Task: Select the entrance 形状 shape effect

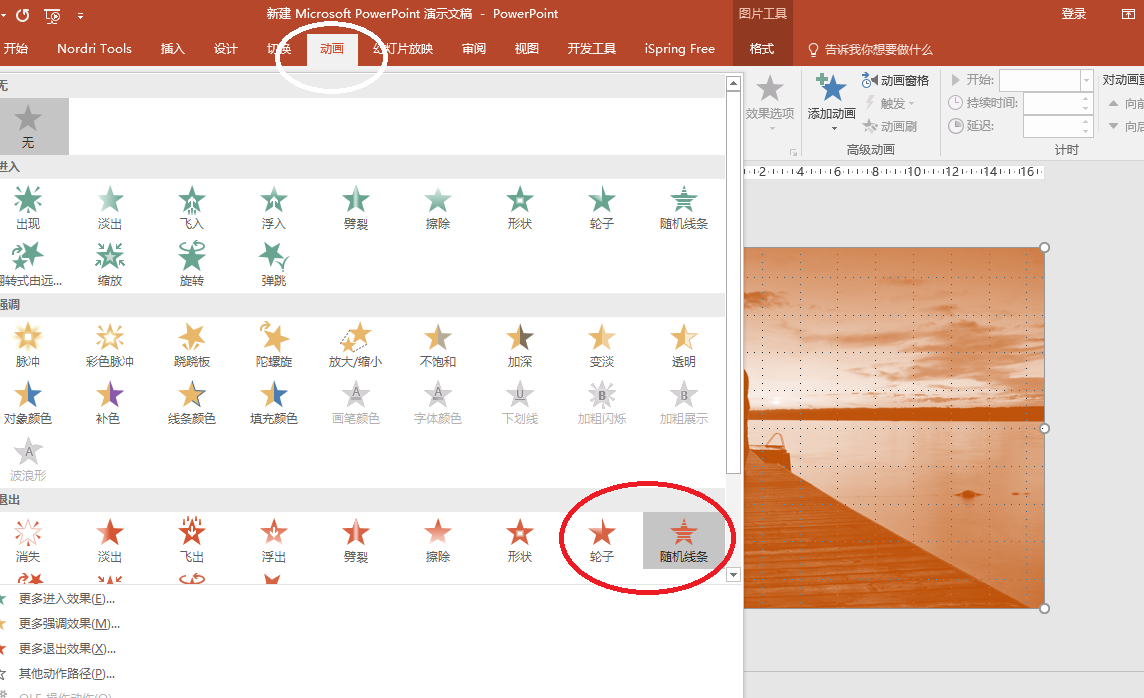Action: click(519, 208)
